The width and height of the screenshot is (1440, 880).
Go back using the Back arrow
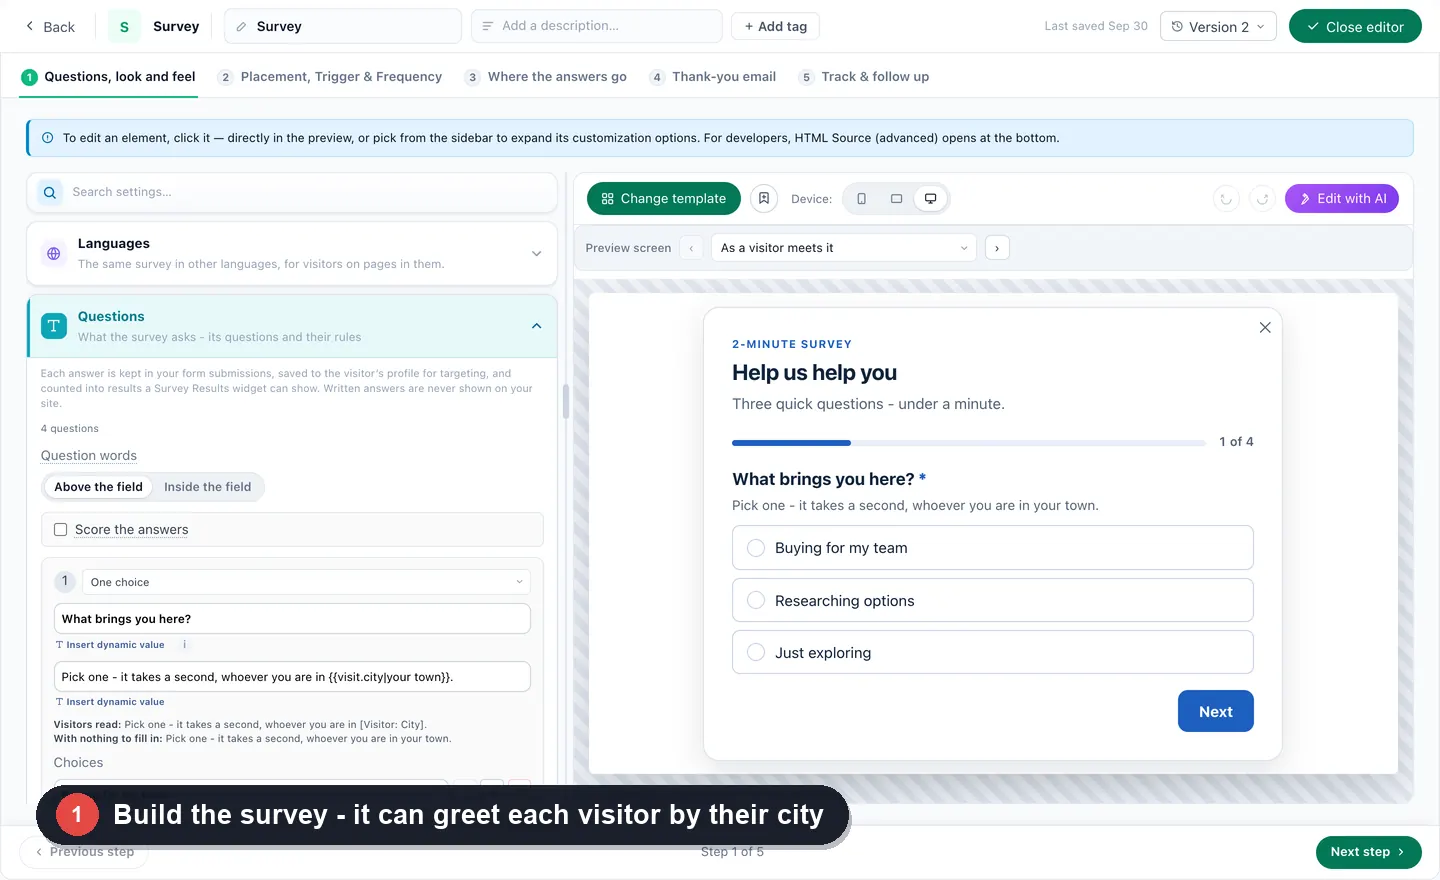coord(49,27)
